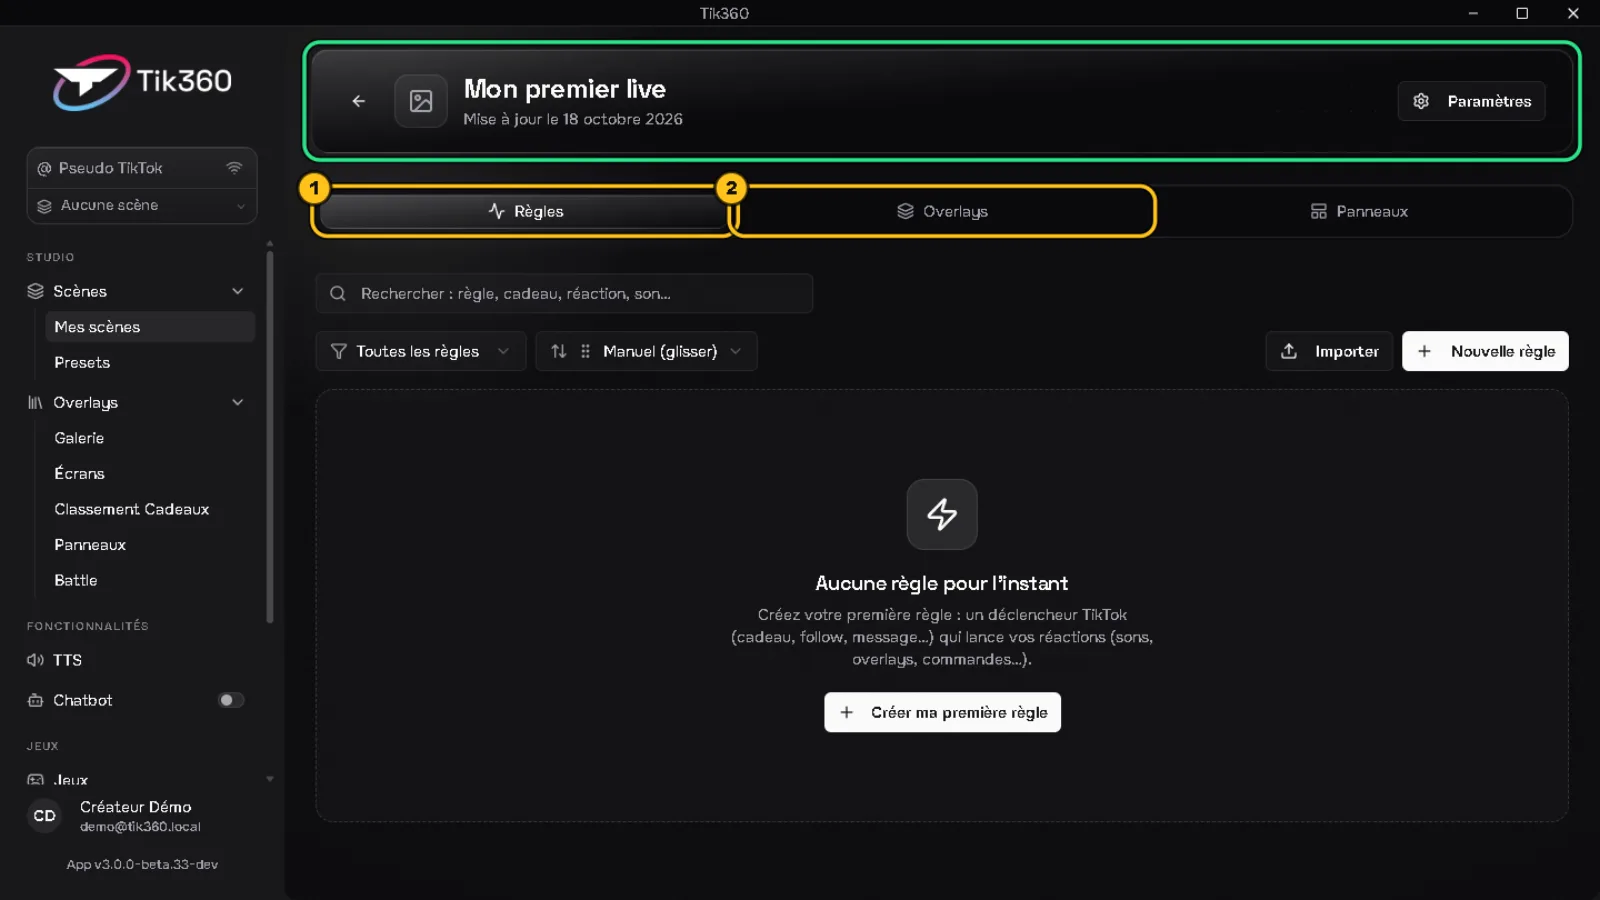Click the App v3.0.0-beta.33-dev version text
Screen dimensions: 1600x900
click(142, 864)
